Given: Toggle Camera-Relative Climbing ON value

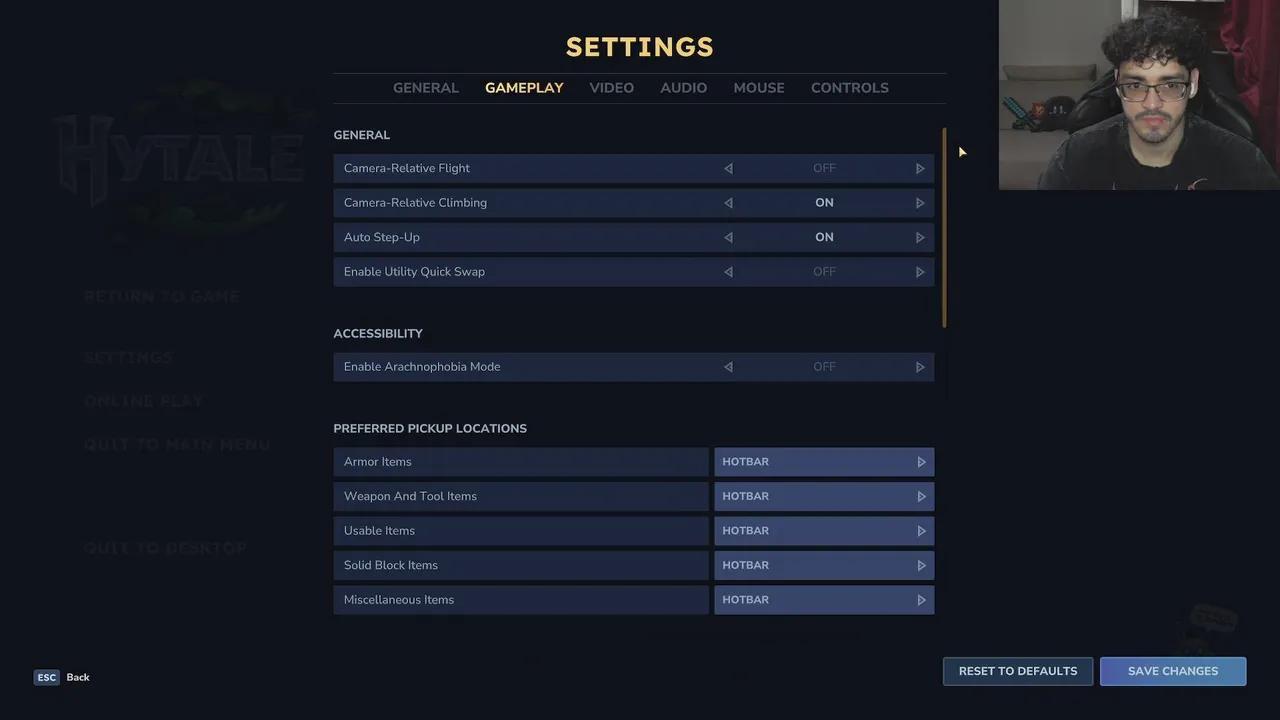Looking at the screenshot, I should pos(824,203).
